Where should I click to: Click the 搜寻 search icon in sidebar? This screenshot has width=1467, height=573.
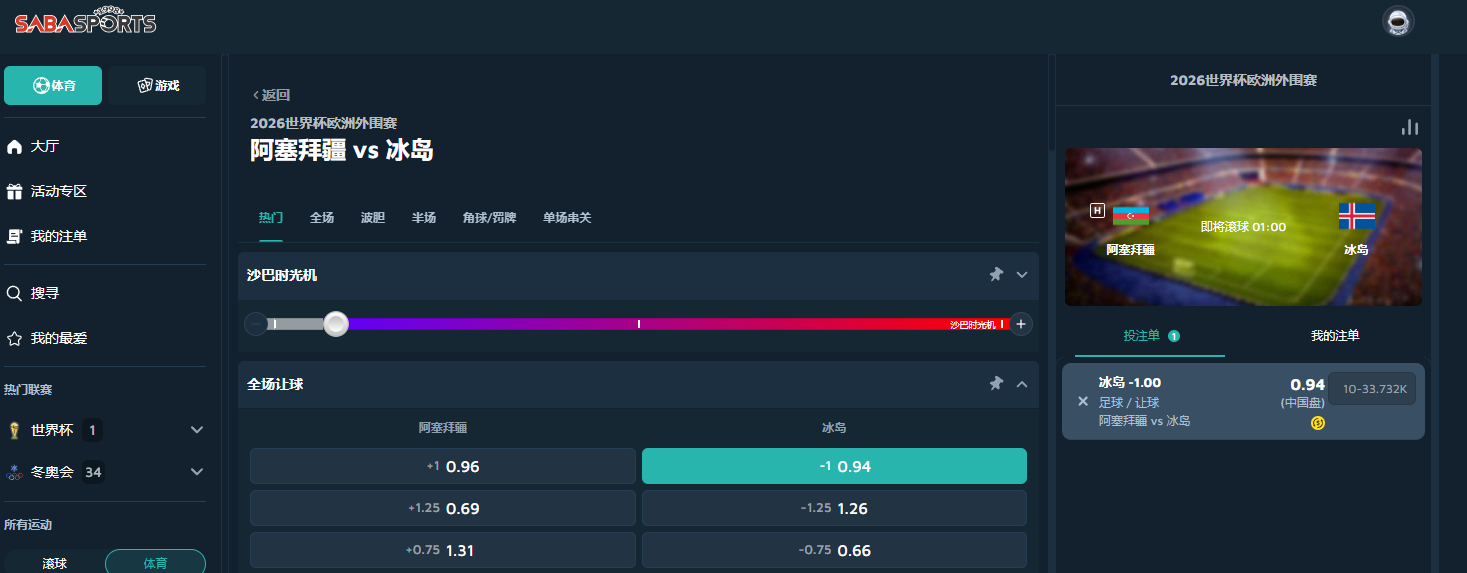pyautogui.click(x=15, y=293)
